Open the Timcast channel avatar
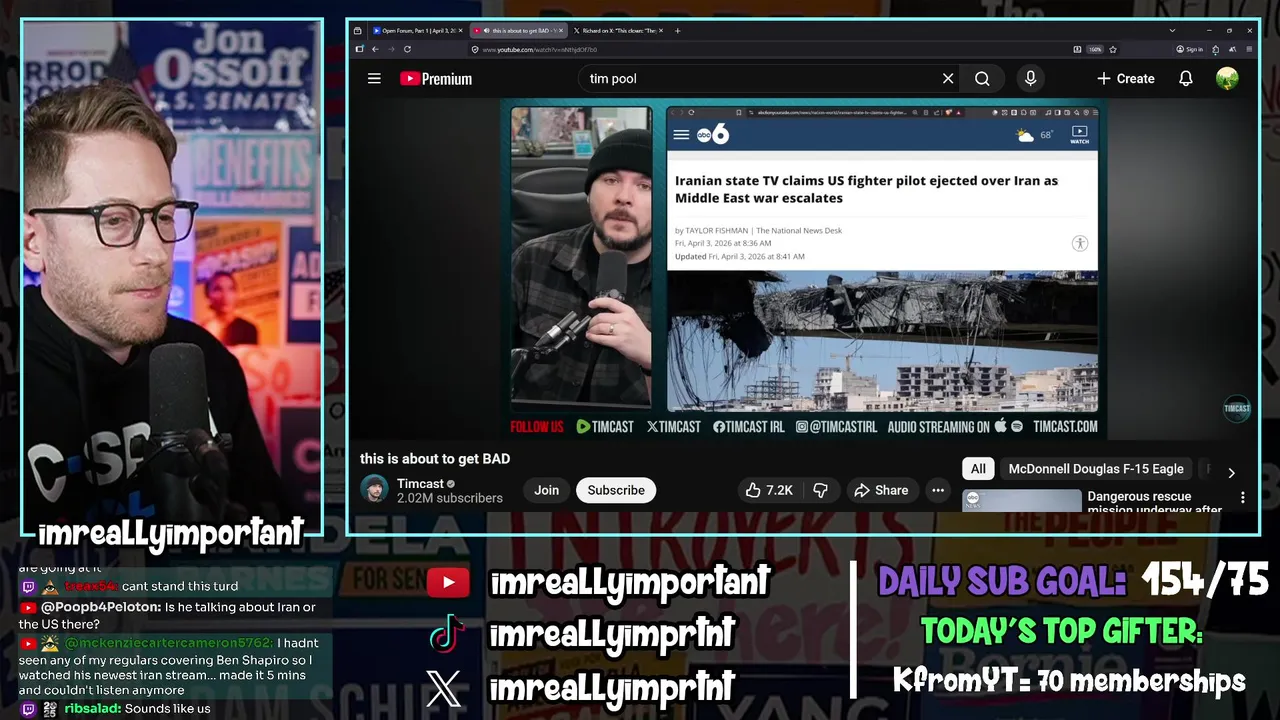 (374, 490)
